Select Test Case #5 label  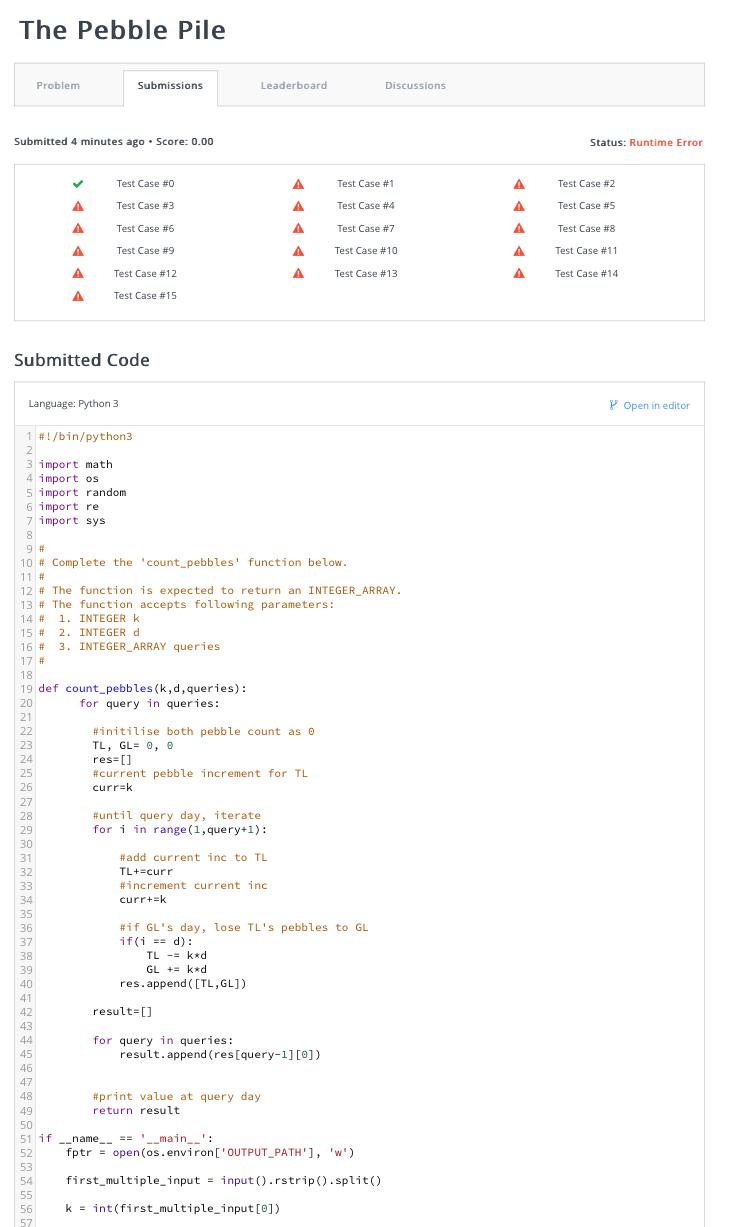(586, 206)
